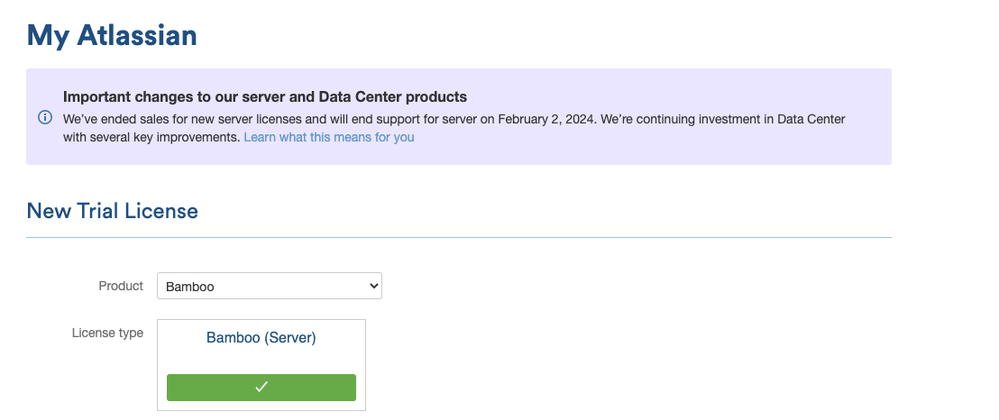Click the "My Atlassian" page heading

(x=111, y=35)
